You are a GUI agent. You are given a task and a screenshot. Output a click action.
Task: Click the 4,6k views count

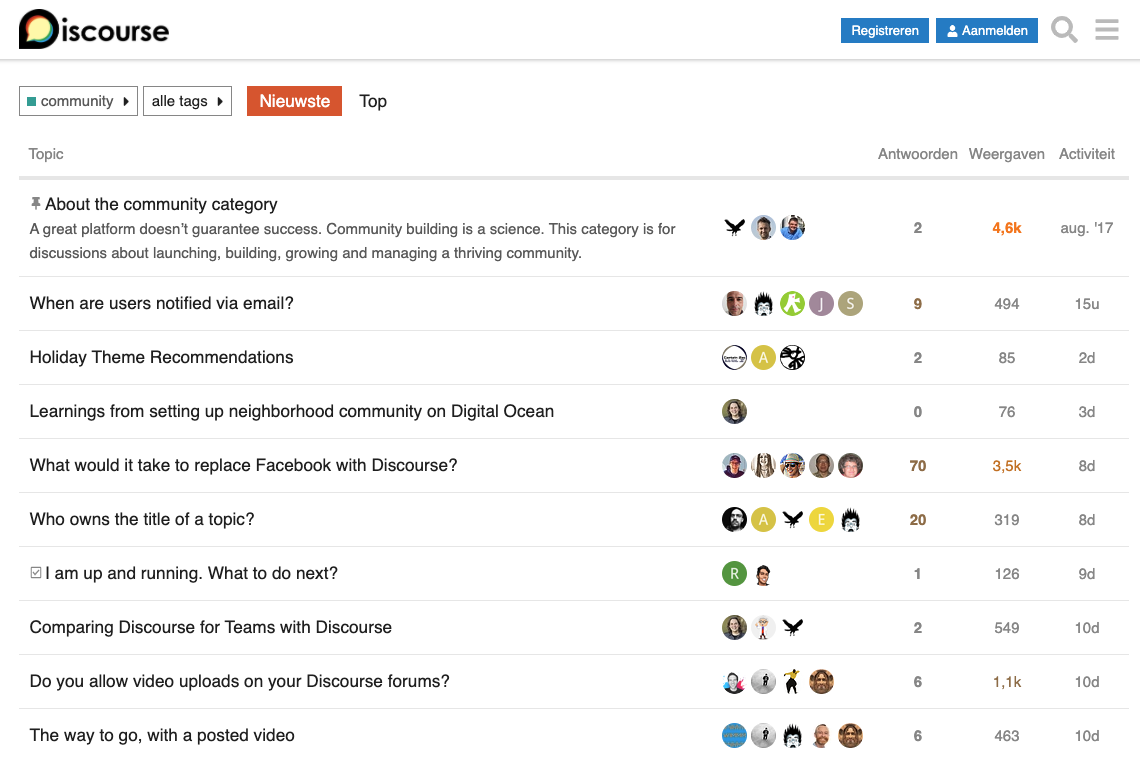point(1006,228)
